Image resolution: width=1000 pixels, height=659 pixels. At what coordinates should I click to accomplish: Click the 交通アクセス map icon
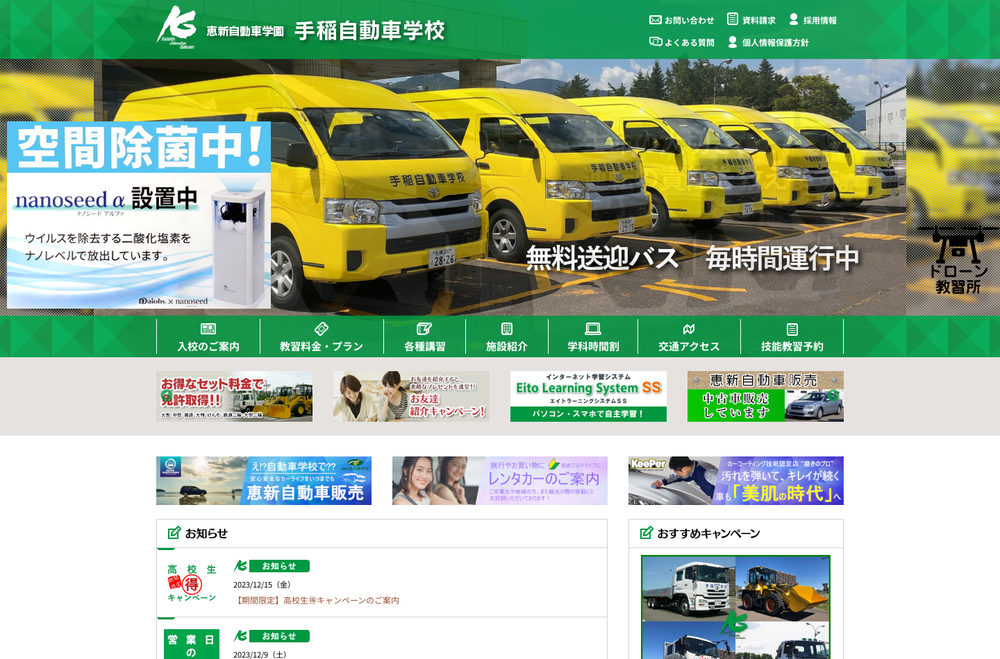coord(689,329)
